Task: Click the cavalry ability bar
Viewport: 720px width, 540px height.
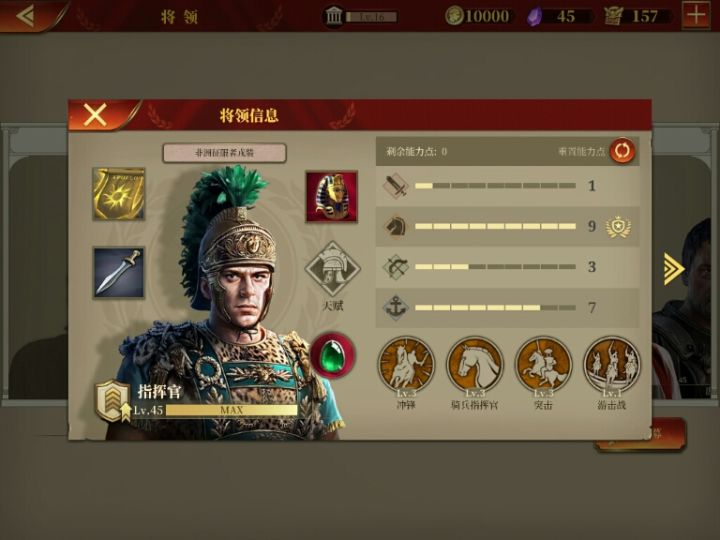Action: (x=495, y=226)
